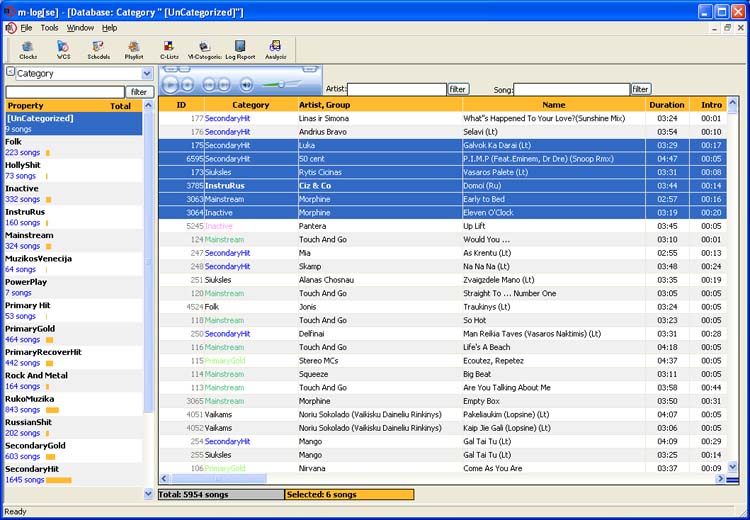Image resolution: width=750 pixels, height=520 pixels.
Task: Click the Stop button in player
Action: [187, 85]
